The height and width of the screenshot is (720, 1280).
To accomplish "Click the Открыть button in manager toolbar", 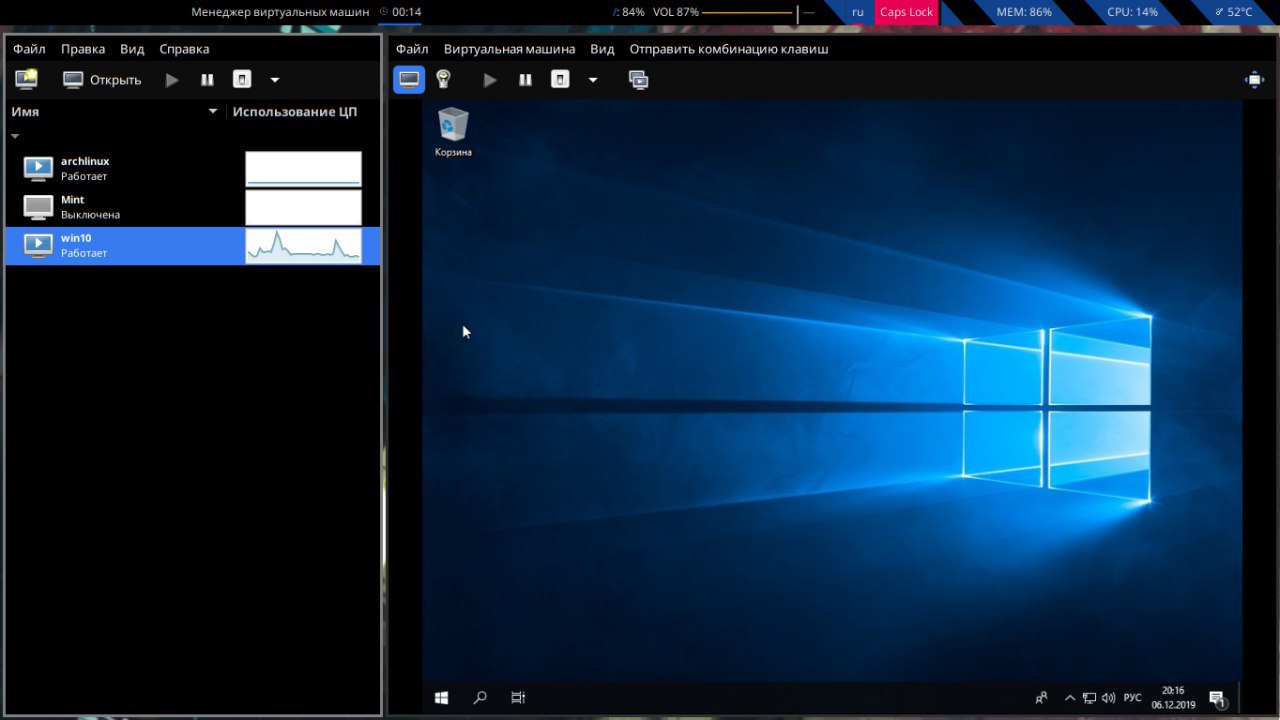I will point(102,80).
